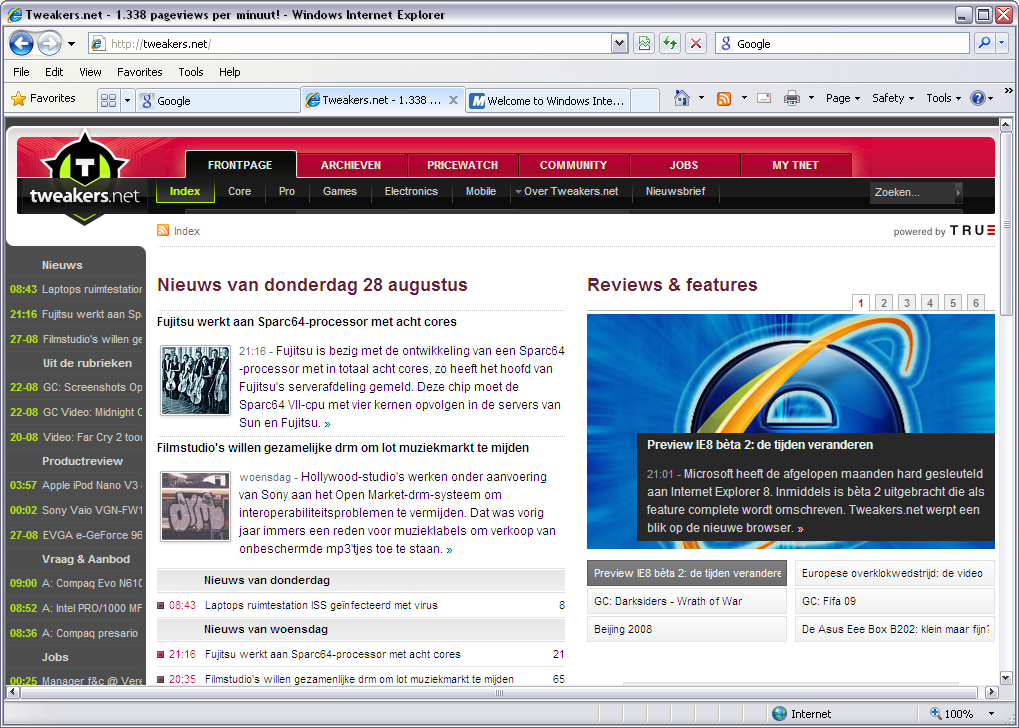Select the PRICEWATCH site tab

click(462, 165)
